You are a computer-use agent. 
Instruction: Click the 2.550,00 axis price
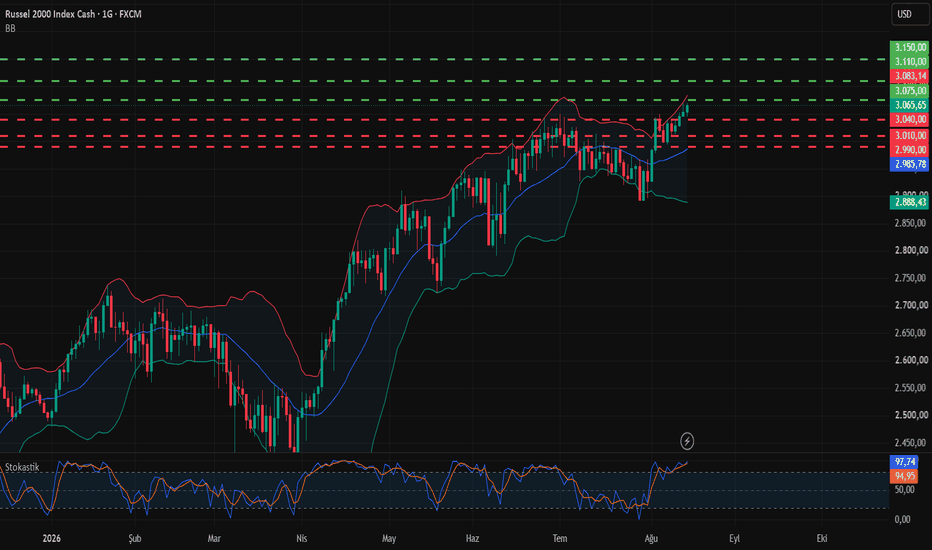[911, 387]
